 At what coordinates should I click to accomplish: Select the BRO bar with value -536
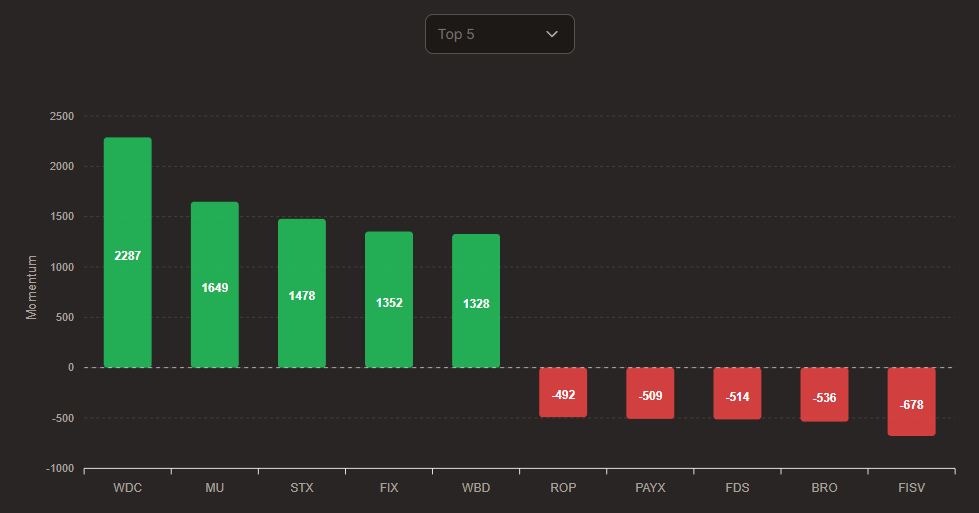point(824,395)
